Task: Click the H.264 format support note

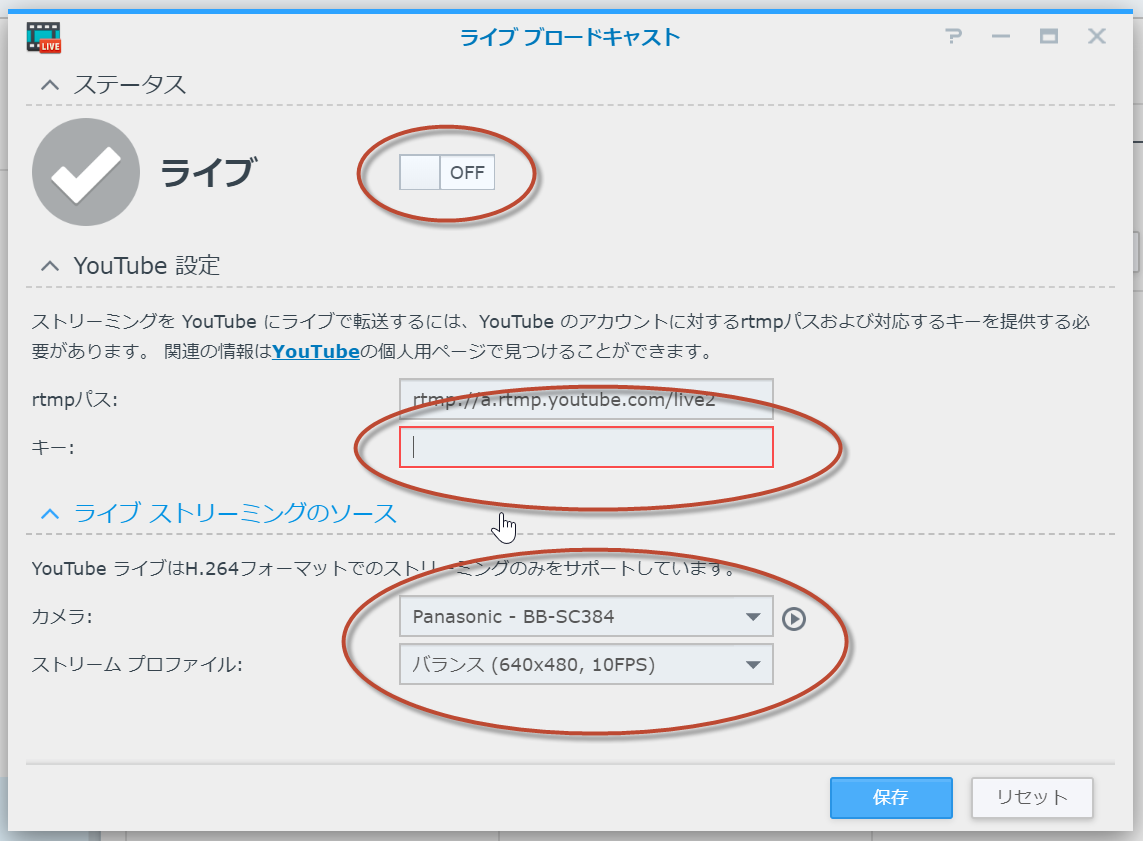Action: click(384, 568)
